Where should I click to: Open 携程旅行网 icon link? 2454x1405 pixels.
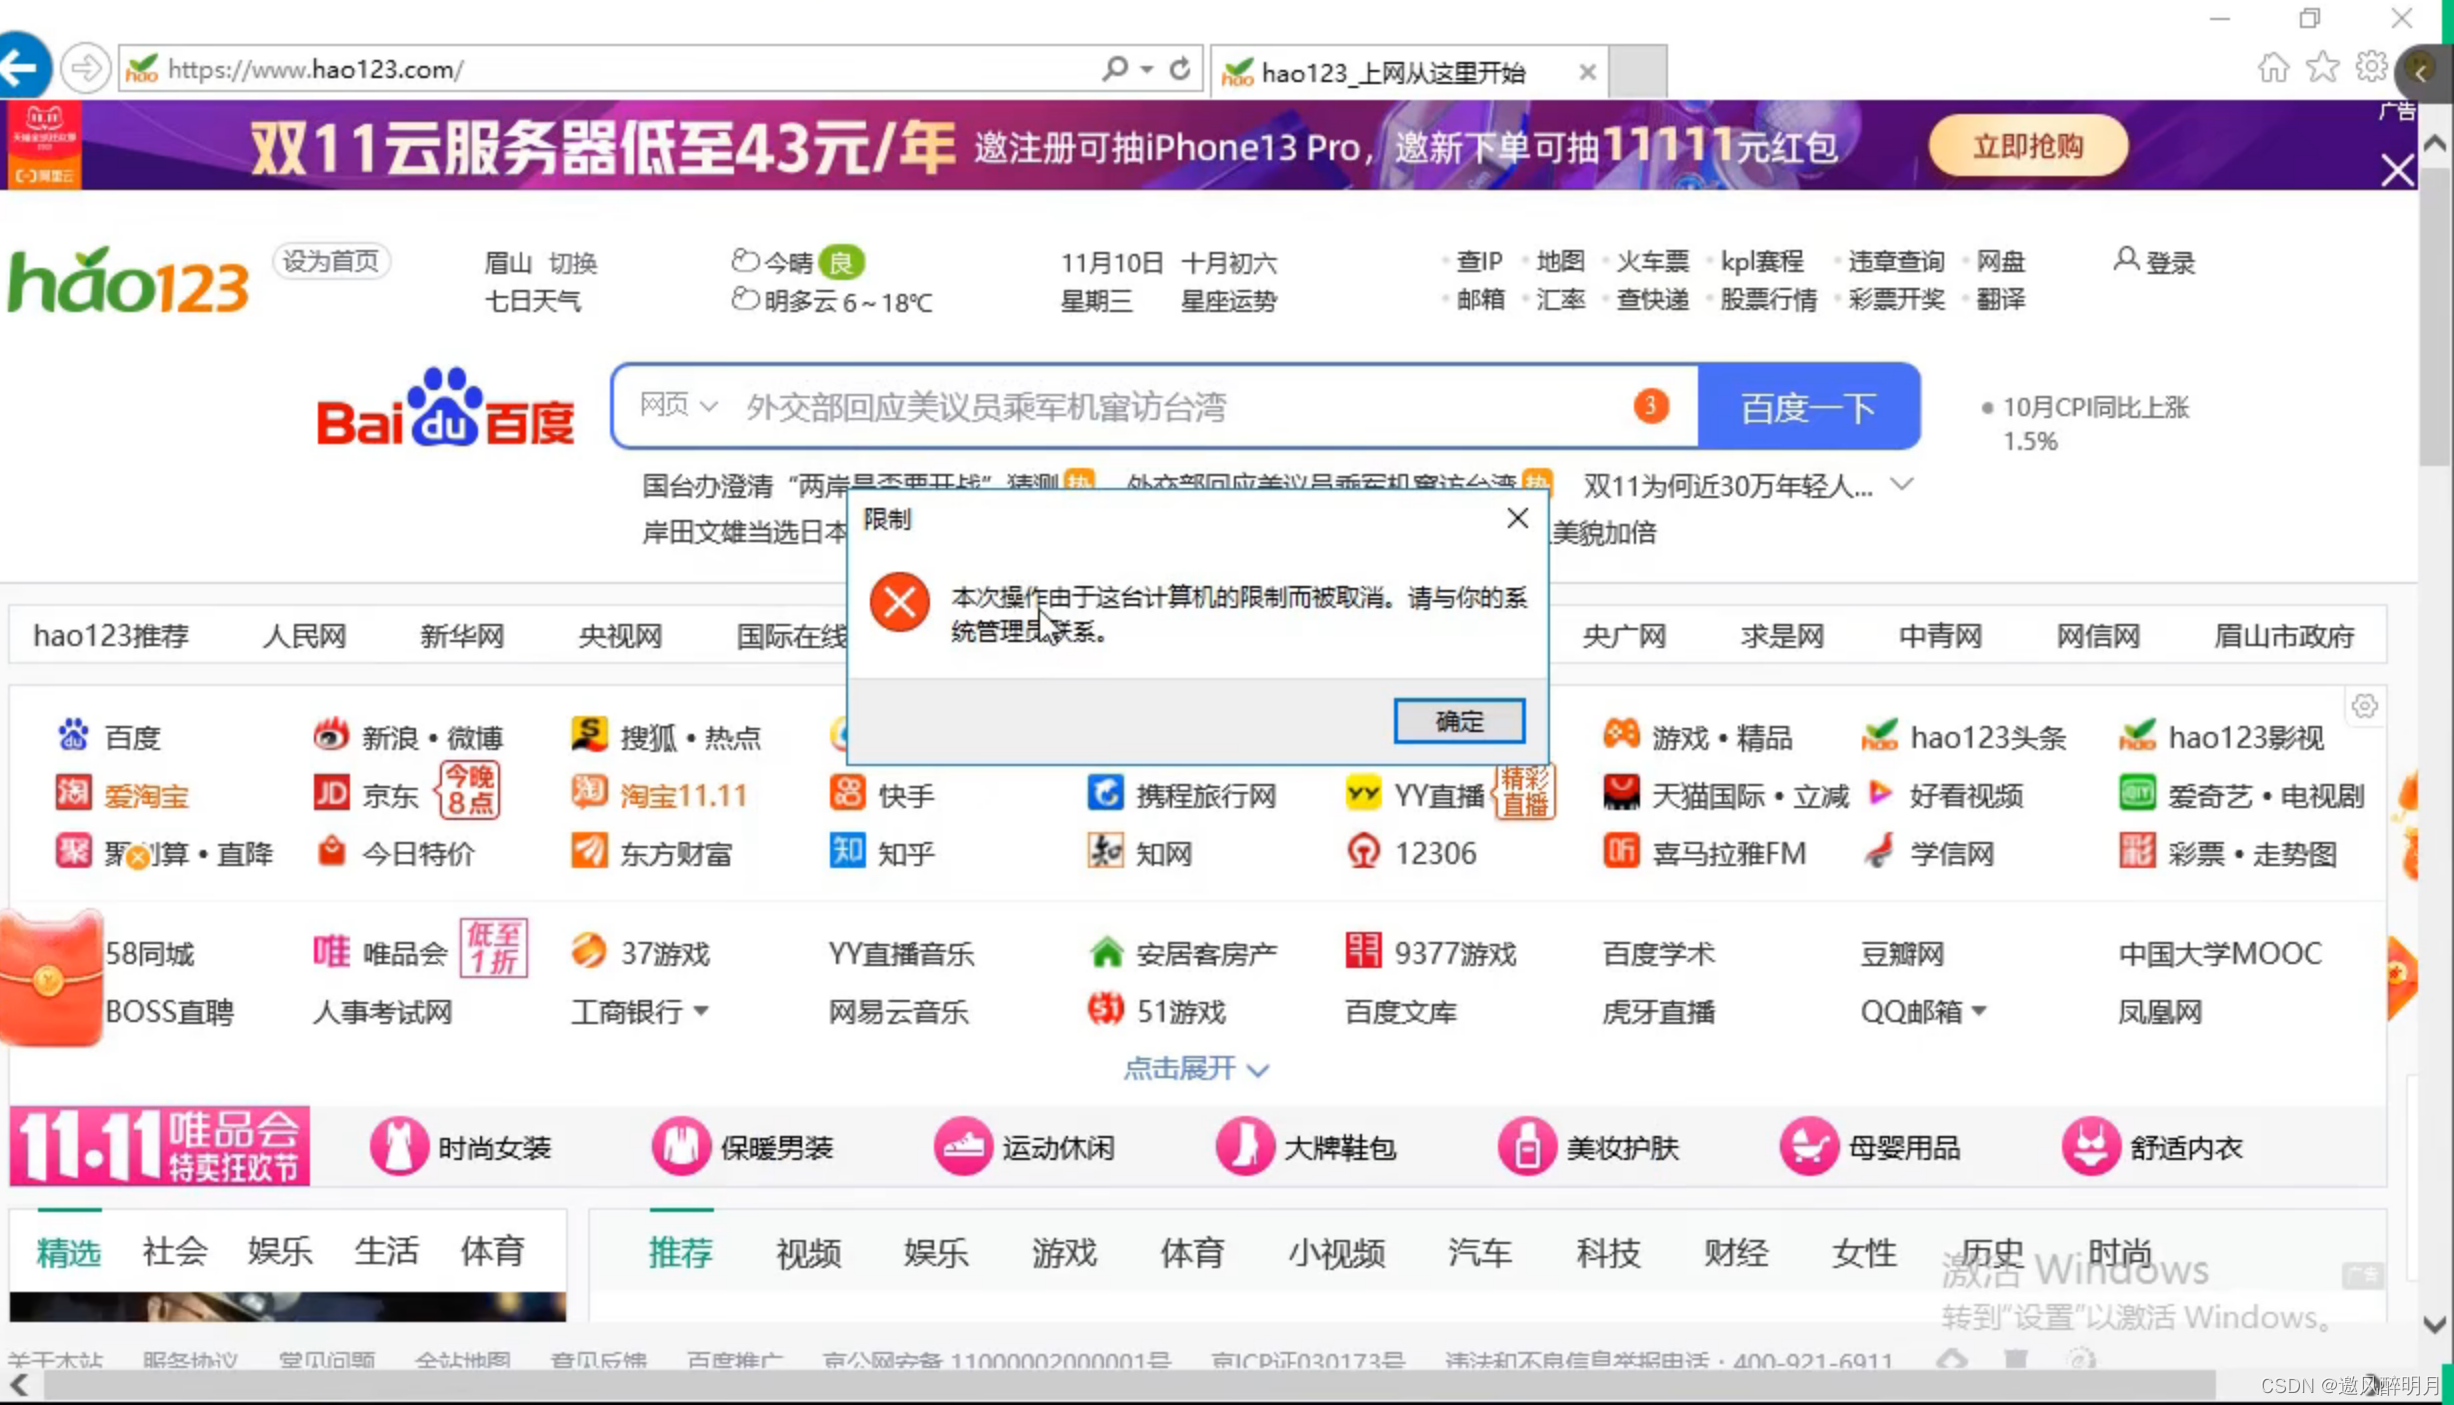click(x=1105, y=794)
